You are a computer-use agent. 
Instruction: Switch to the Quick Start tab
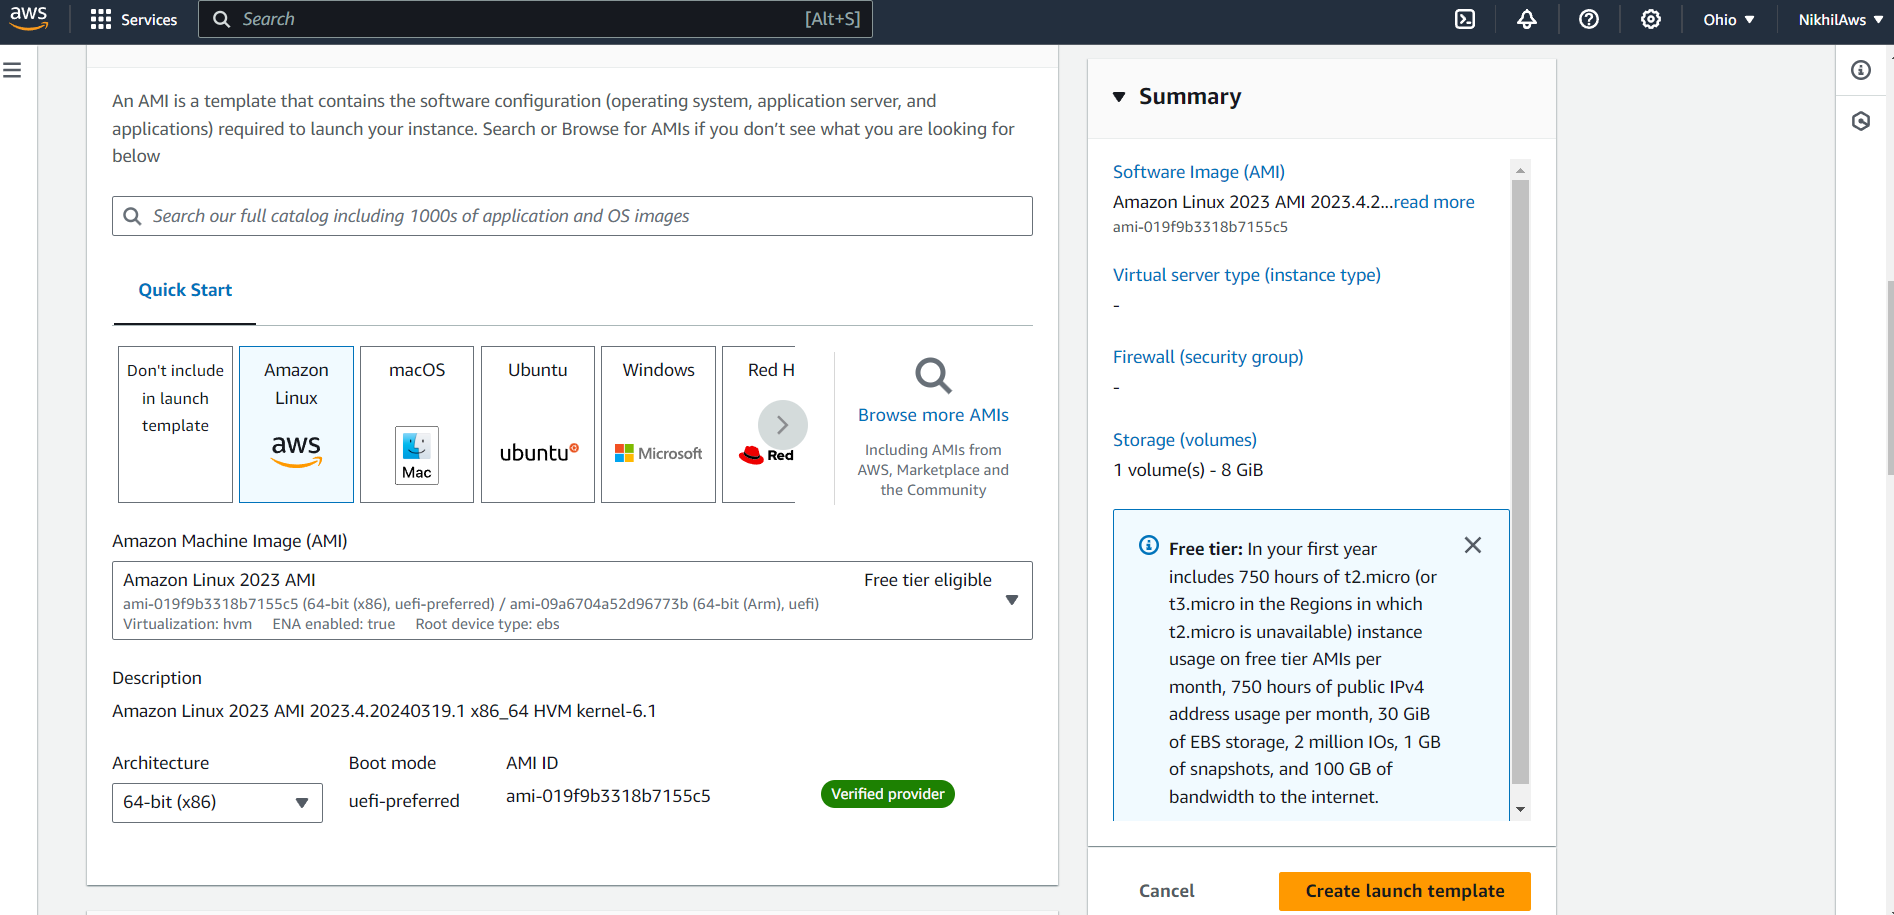pyautogui.click(x=185, y=290)
